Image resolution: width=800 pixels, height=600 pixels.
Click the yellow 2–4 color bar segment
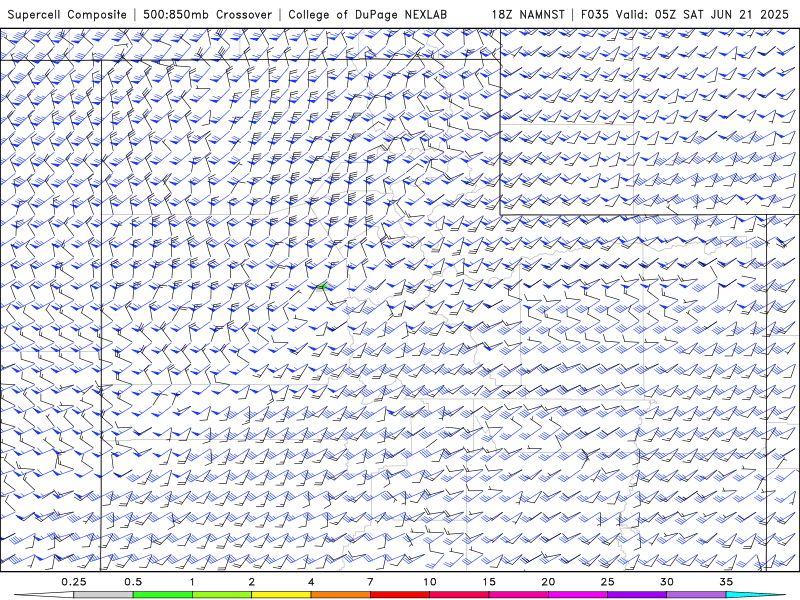[281, 595]
